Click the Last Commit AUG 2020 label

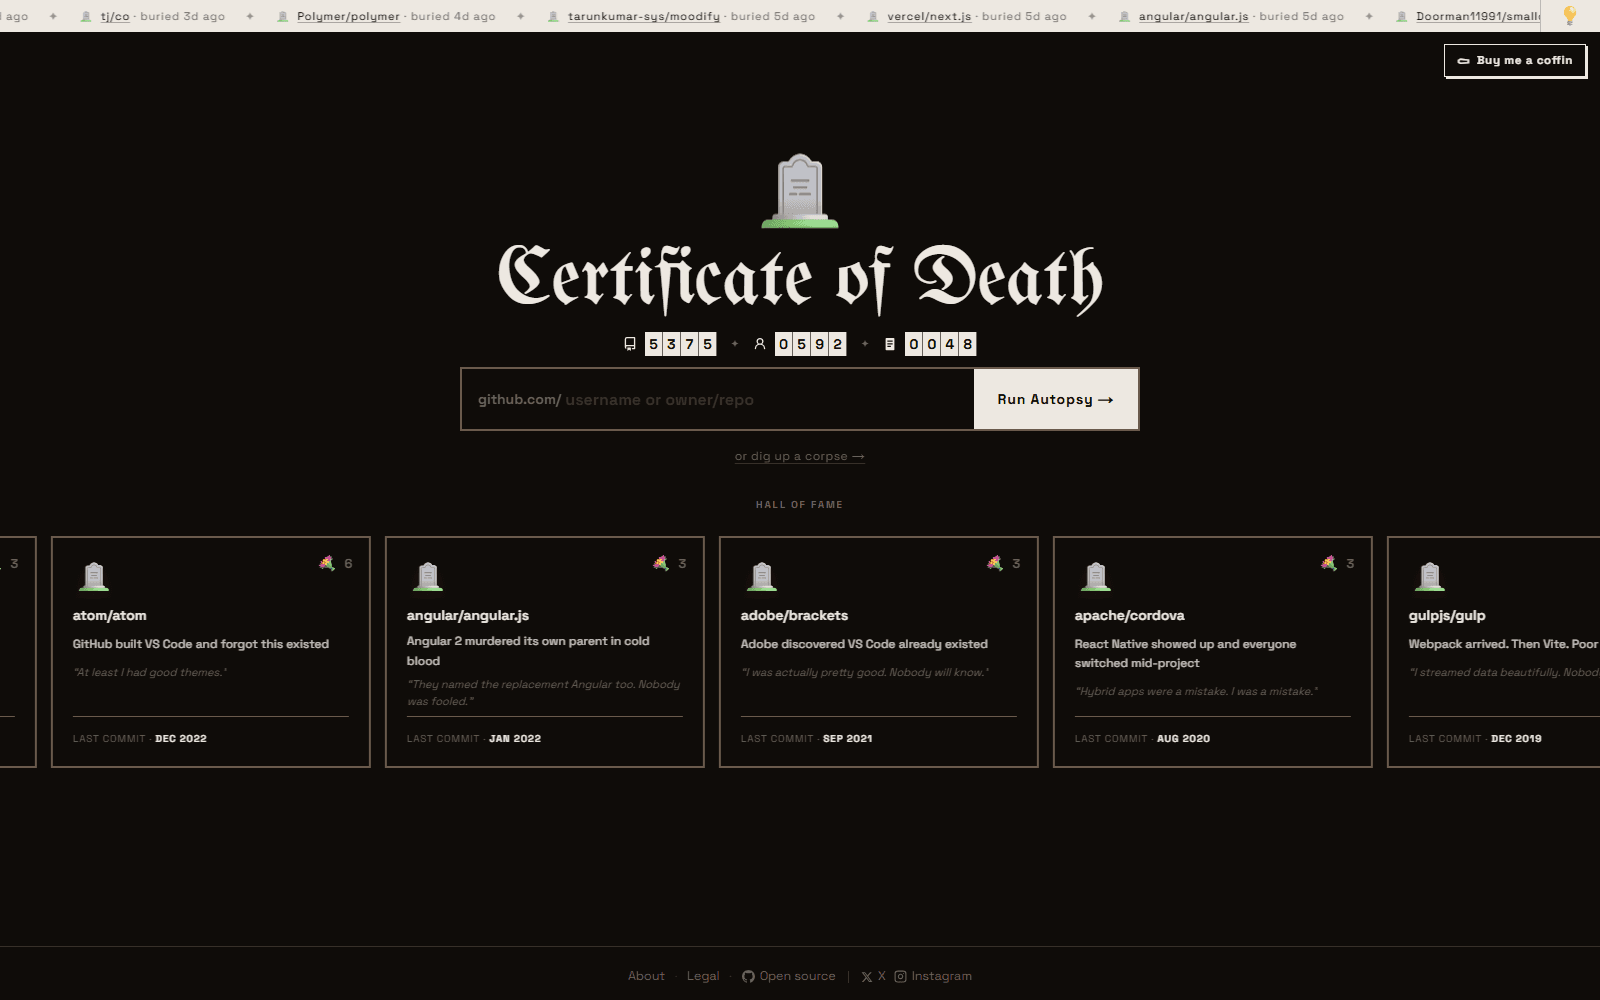[1142, 739]
